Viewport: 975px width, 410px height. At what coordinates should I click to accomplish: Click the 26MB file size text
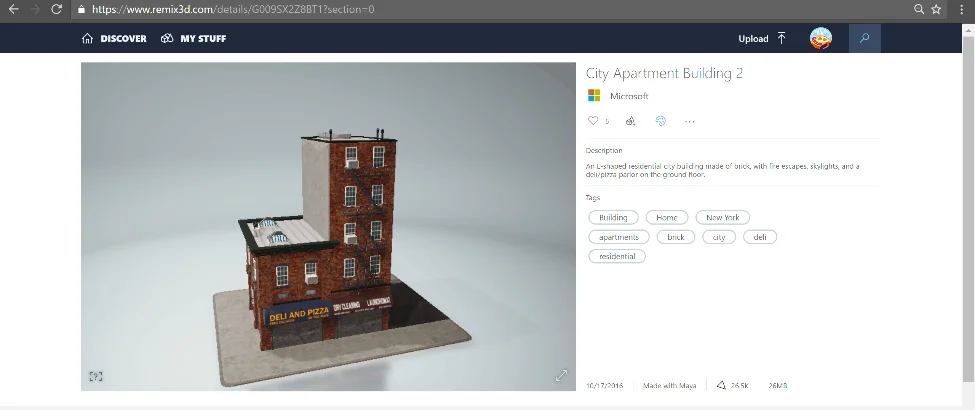[x=777, y=386]
